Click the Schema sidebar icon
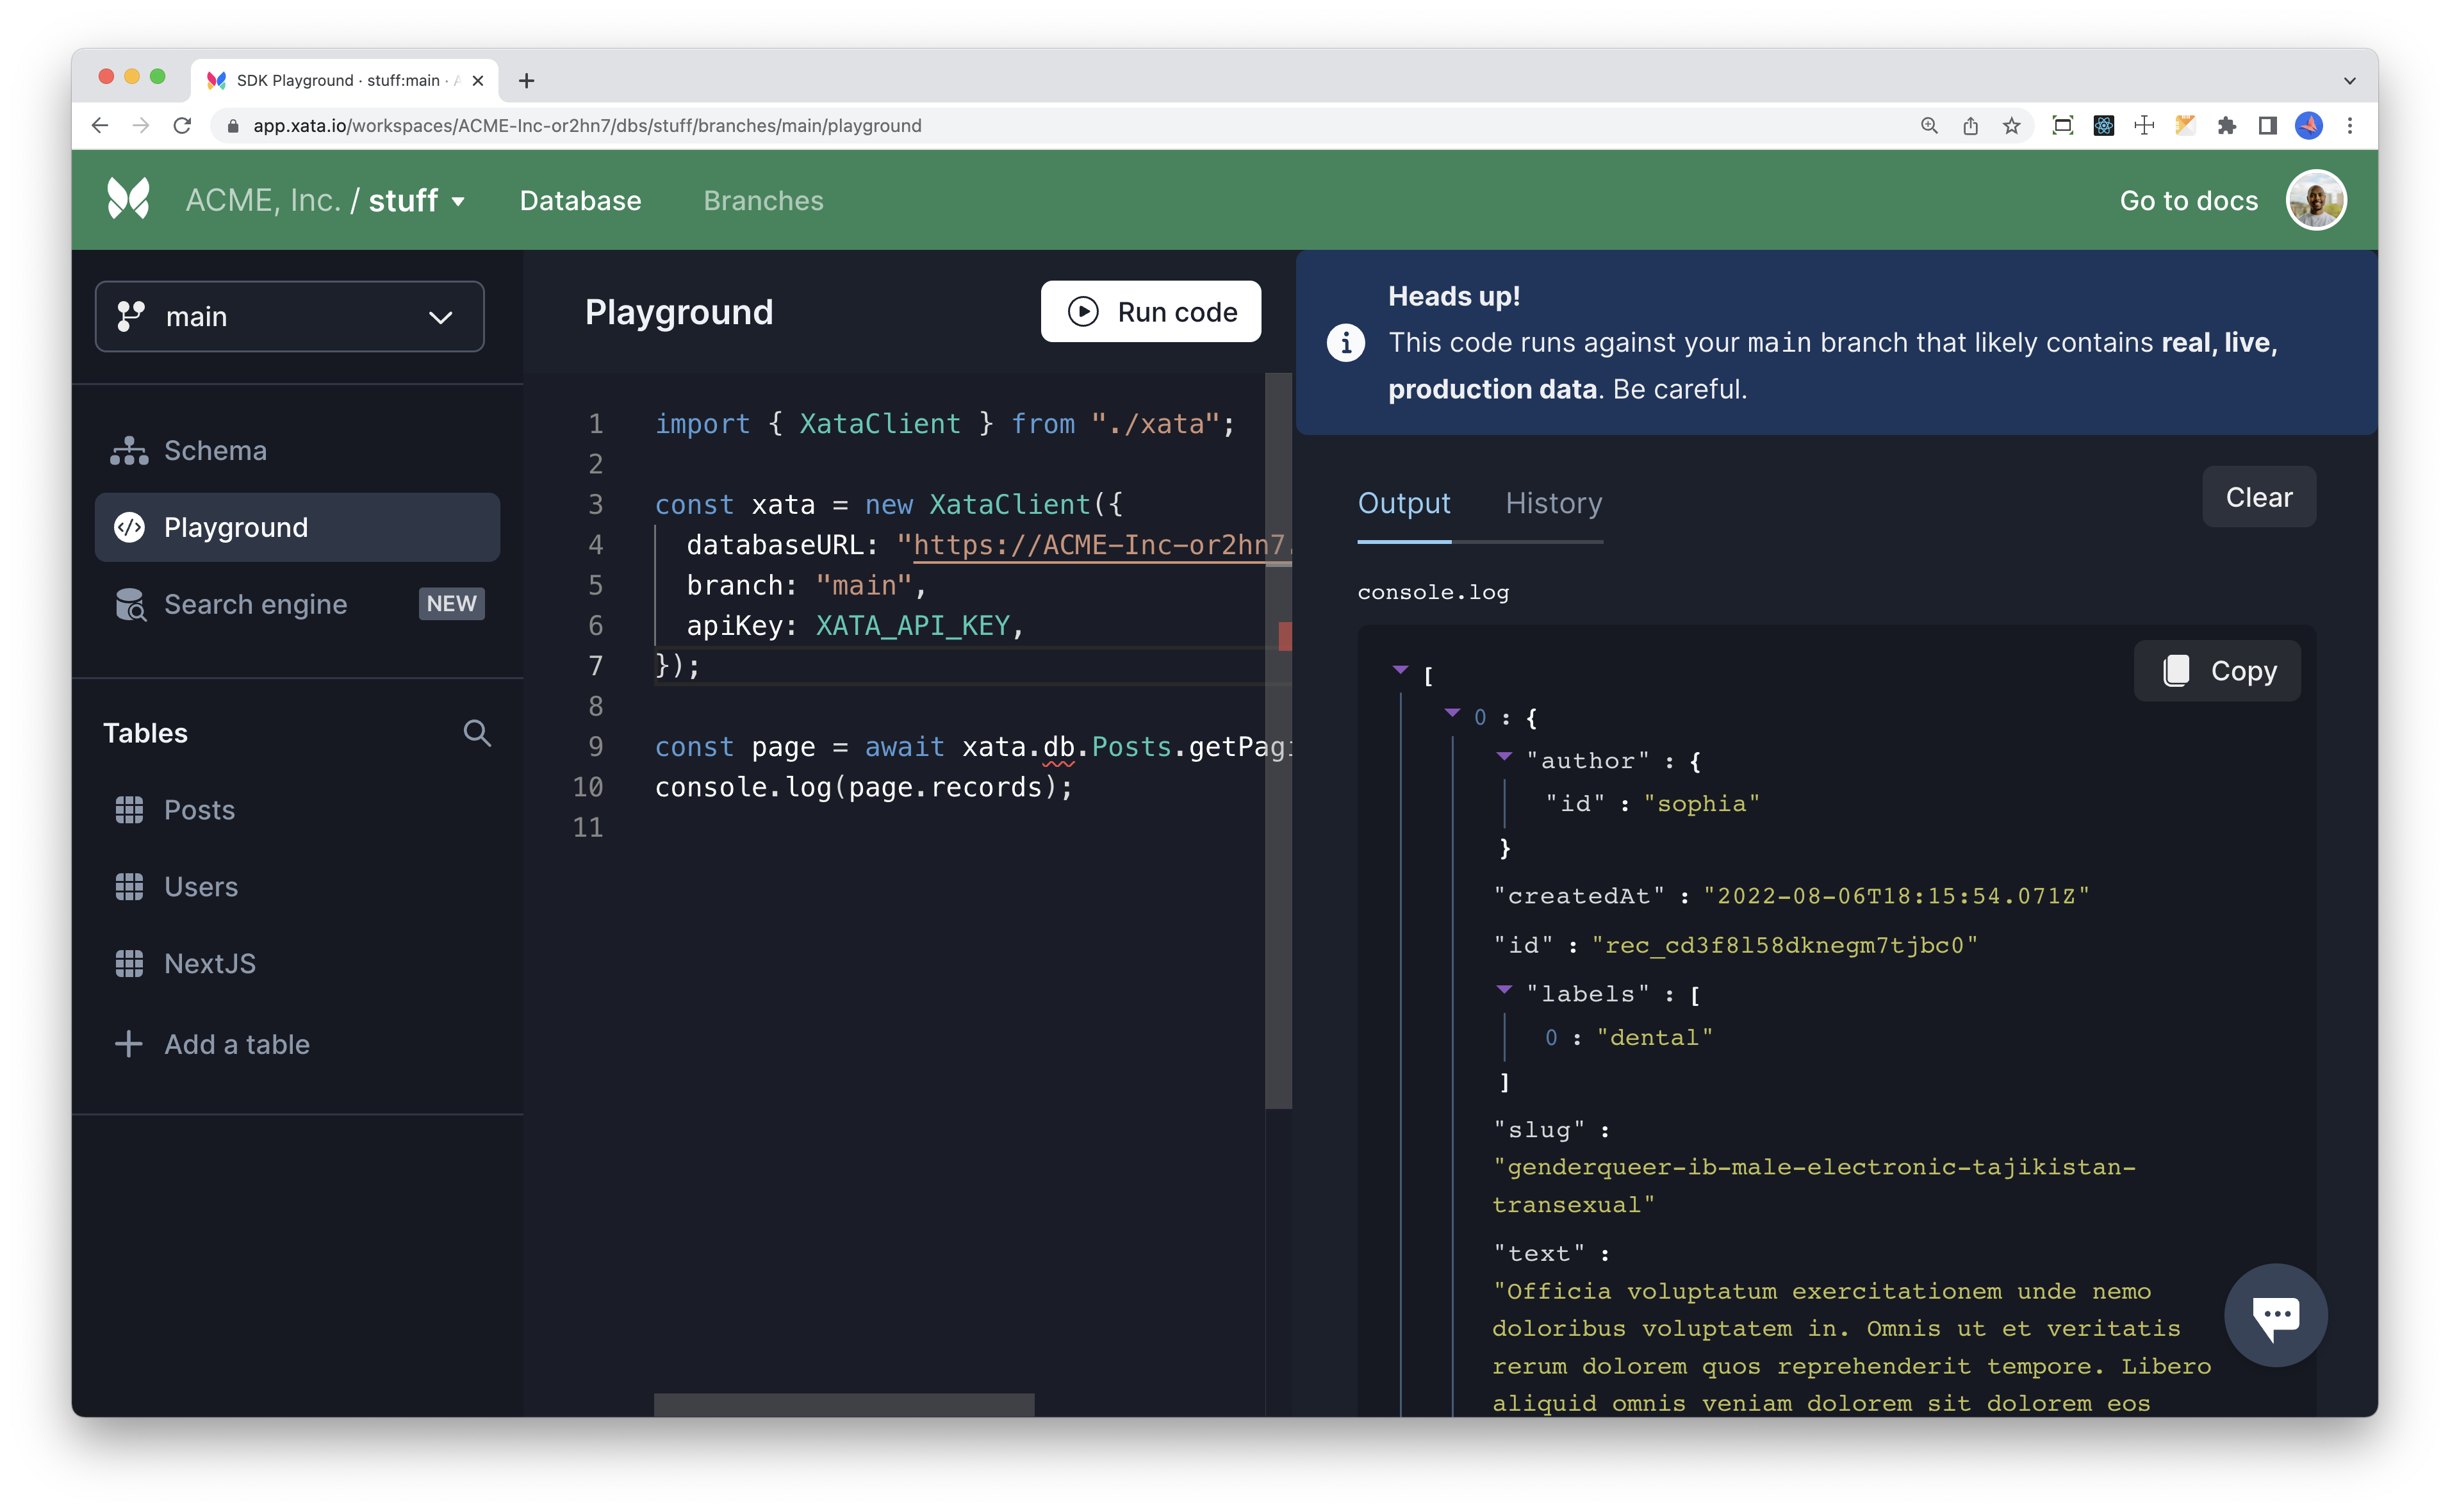Viewport: 2450px width, 1512px height. (129, 451)
